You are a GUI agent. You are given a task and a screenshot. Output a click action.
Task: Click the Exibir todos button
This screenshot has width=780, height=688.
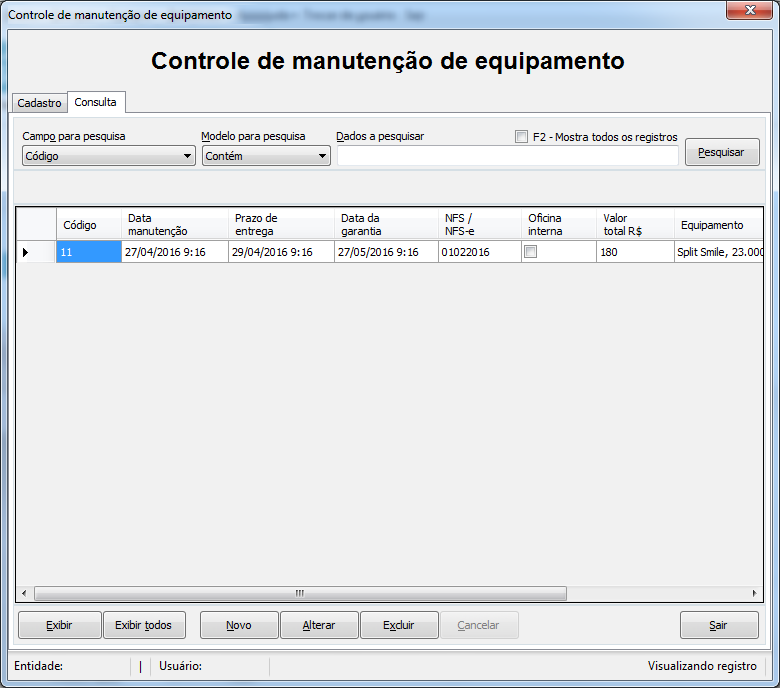[x=144, y=625]
